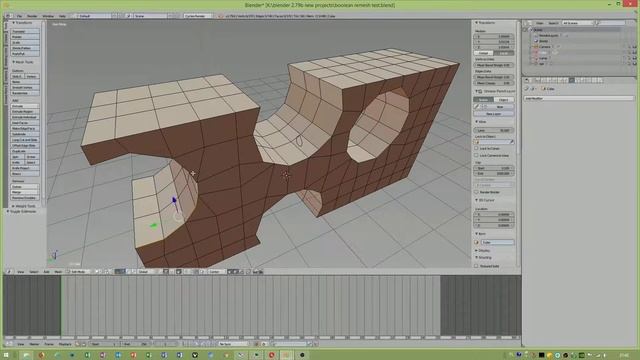Expand the Toggle Editmode operator panel
This screenshot has width=640, height=360.
coord(21,211)
